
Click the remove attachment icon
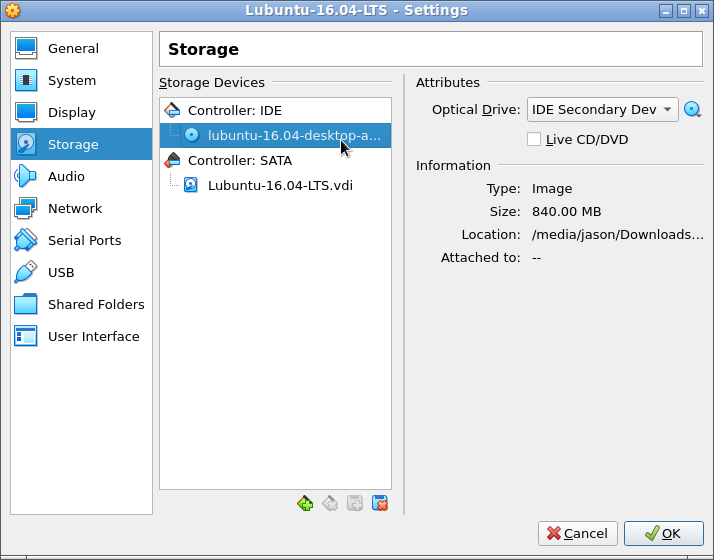[x=380, y=504]
